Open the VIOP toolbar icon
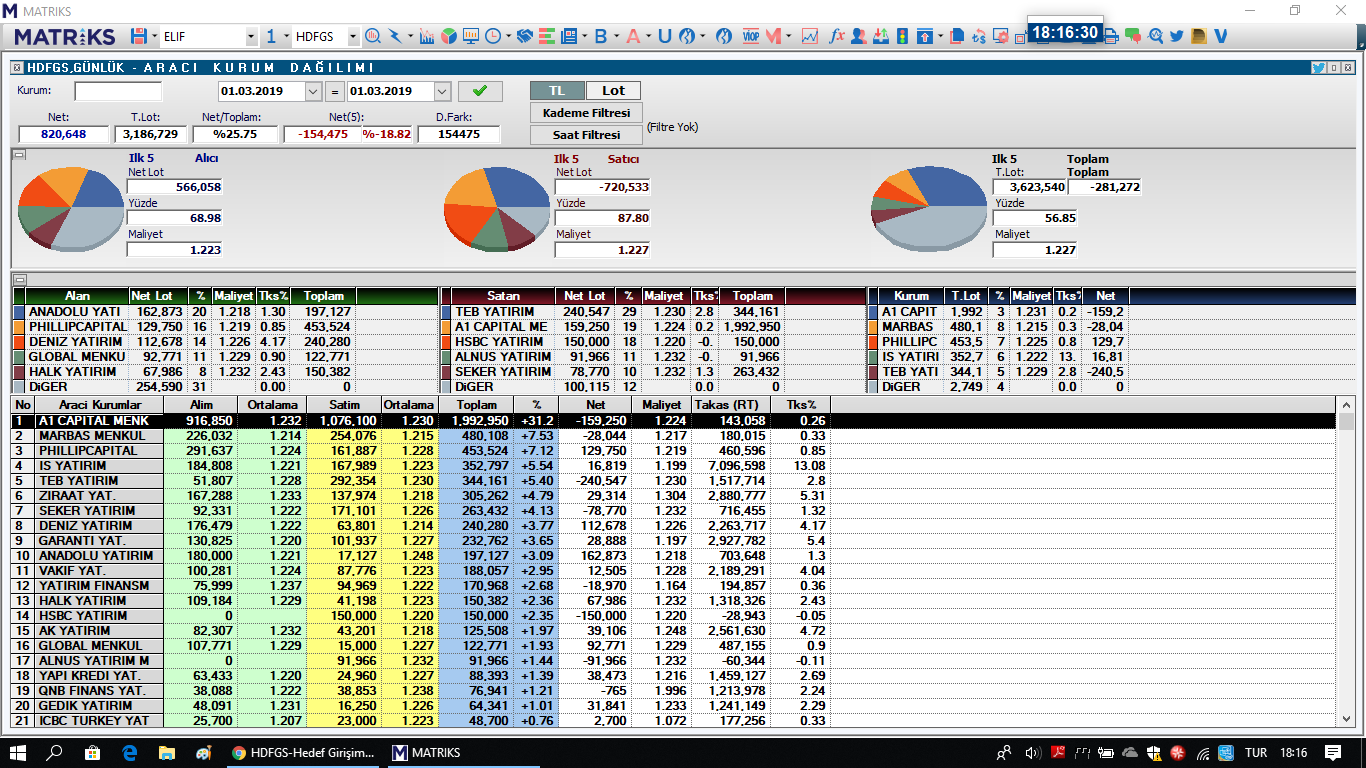Screen dimensions: 1366x768 click(751, 37)
